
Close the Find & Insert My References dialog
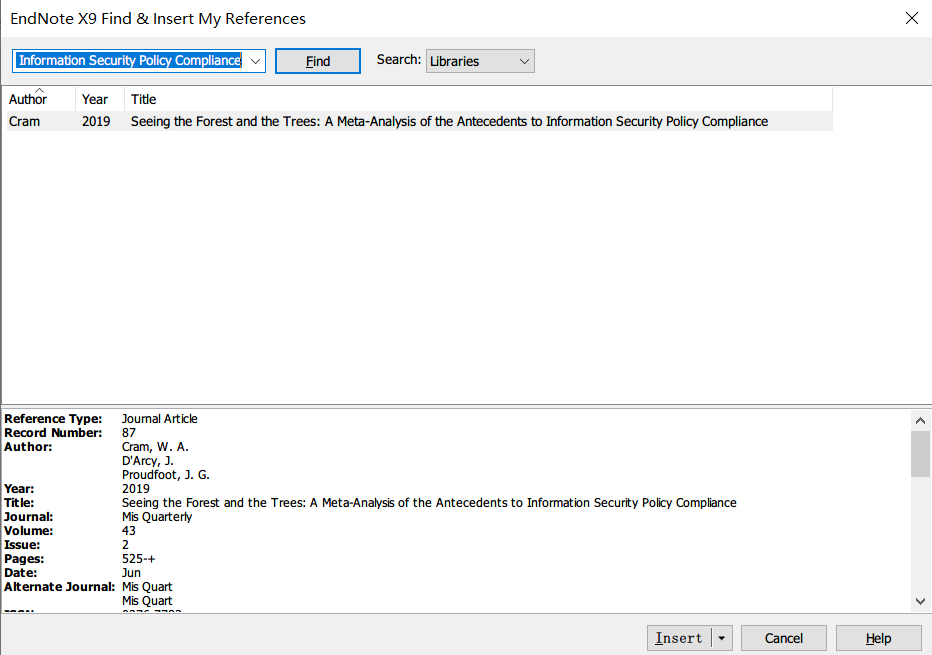(x=911, y=17)
